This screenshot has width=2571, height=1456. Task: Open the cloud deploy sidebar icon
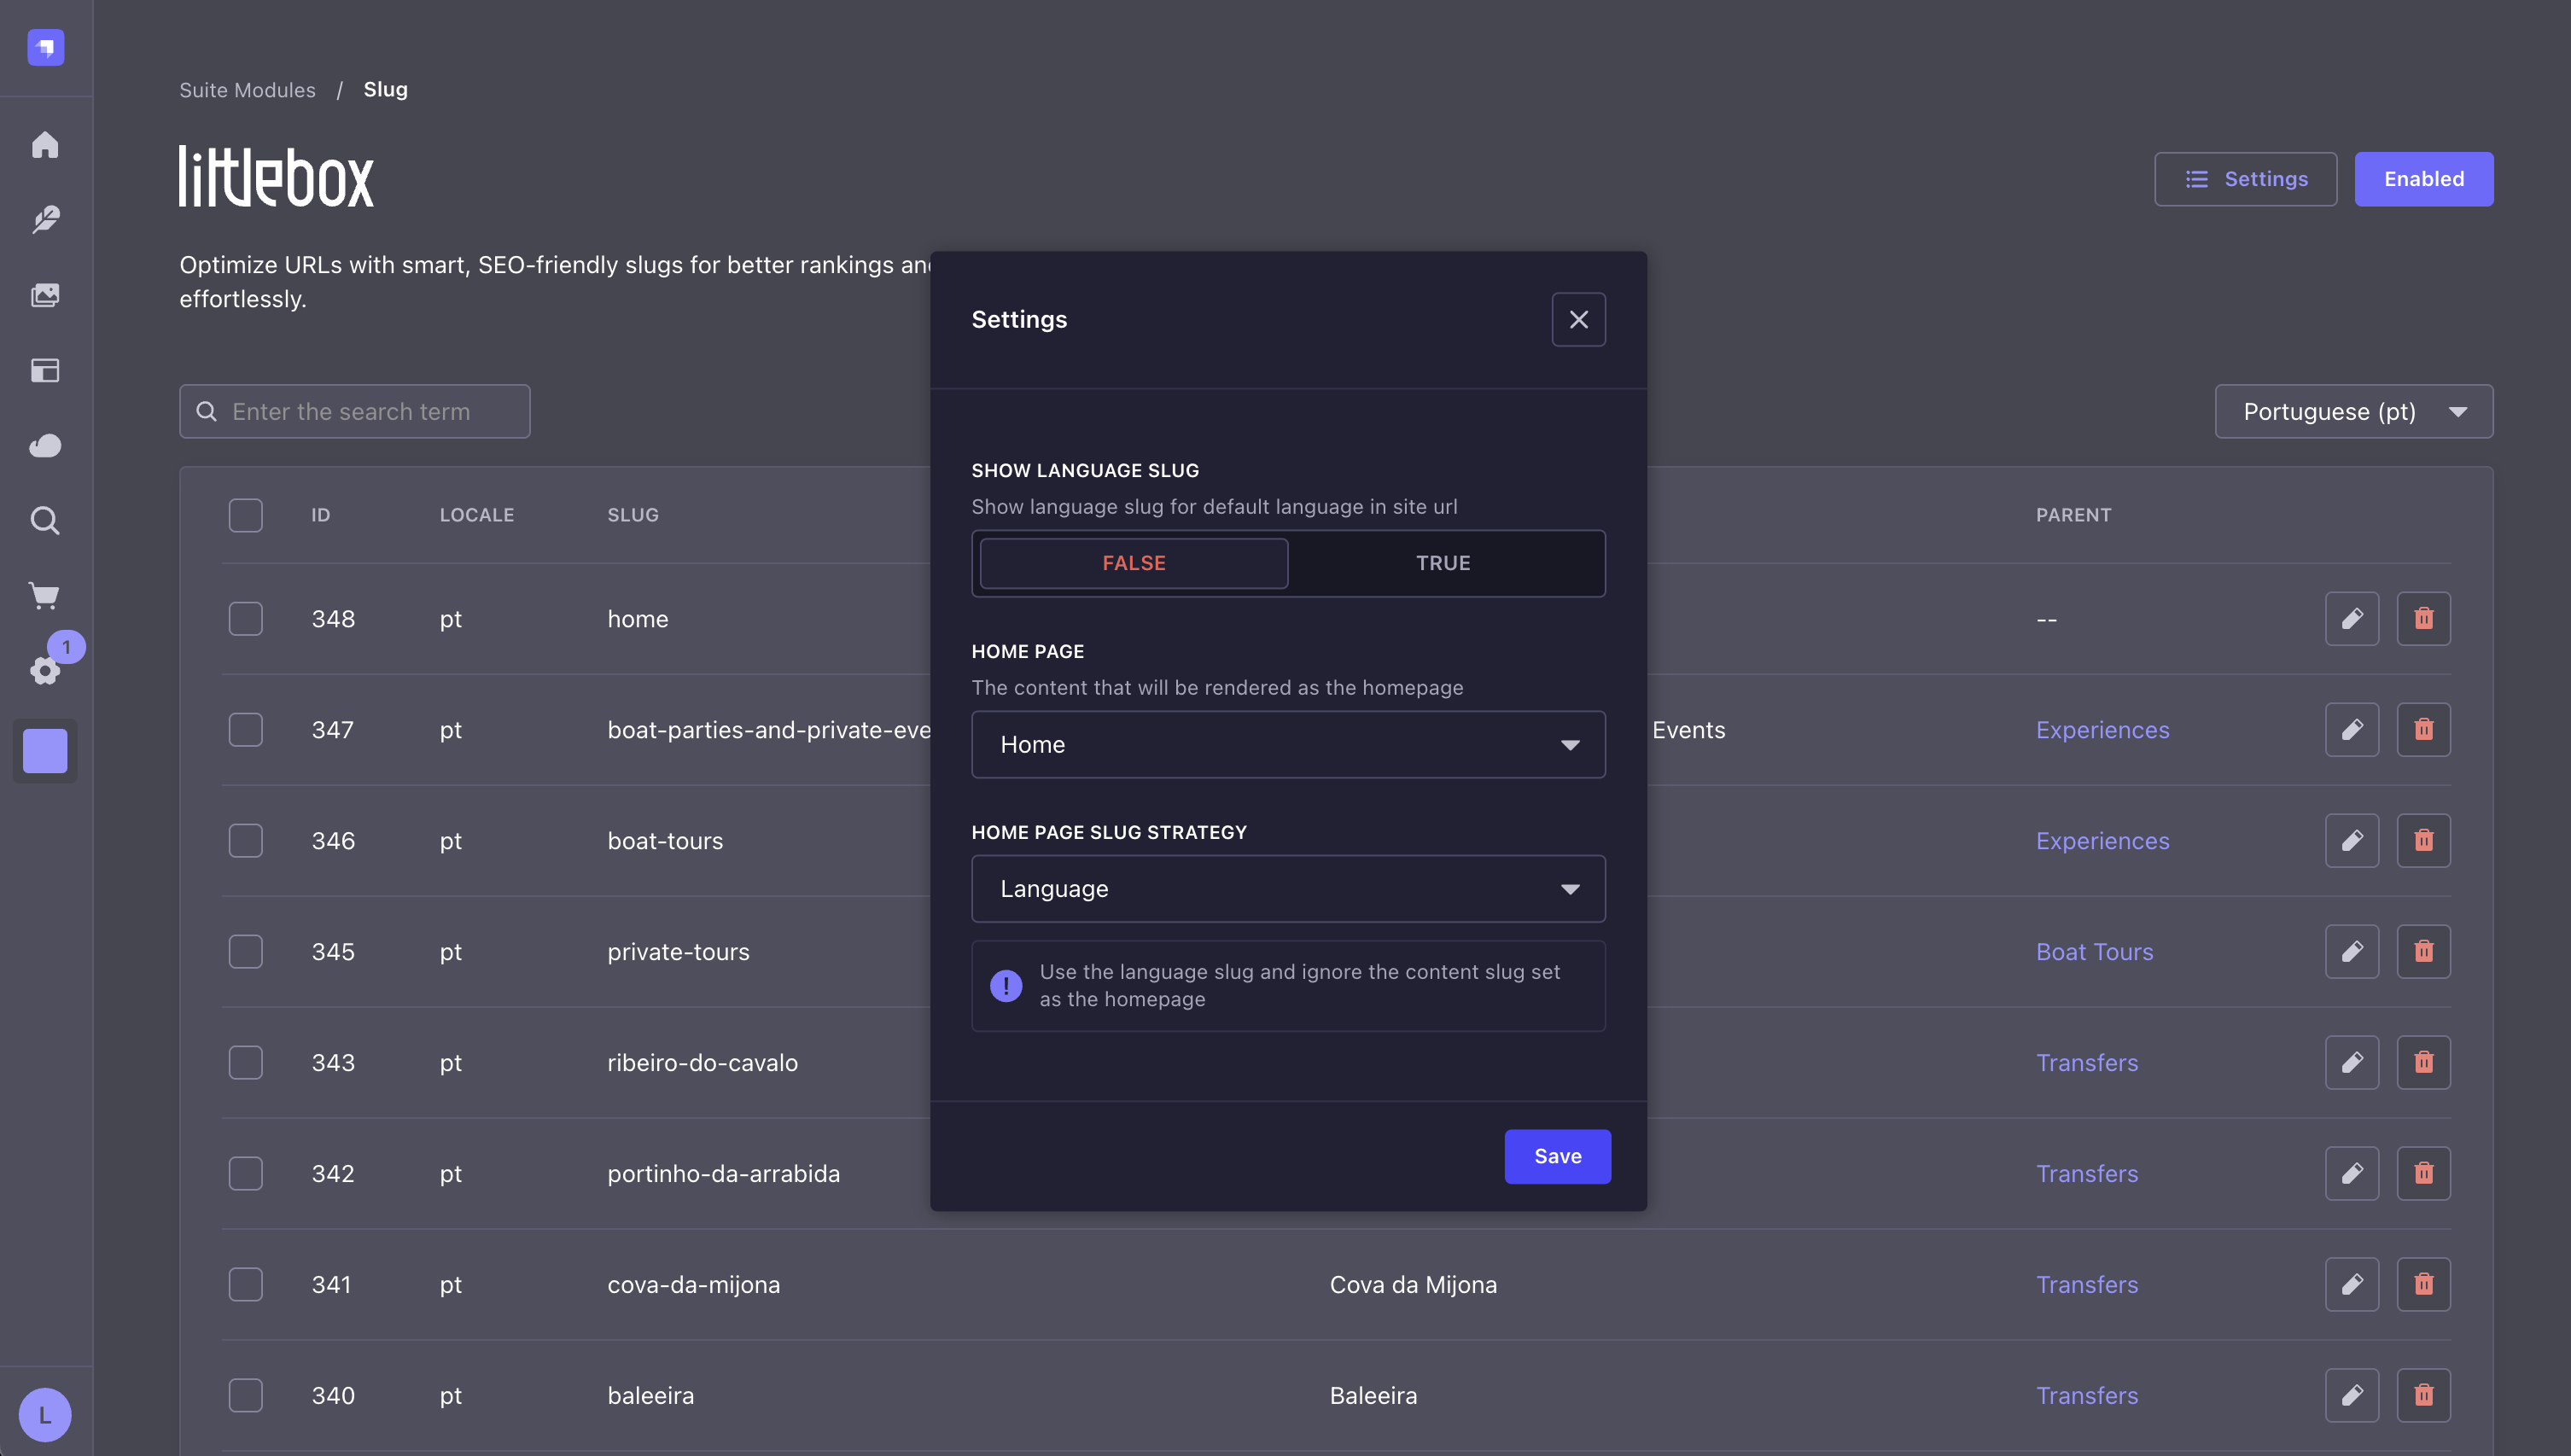click(45, 445)
